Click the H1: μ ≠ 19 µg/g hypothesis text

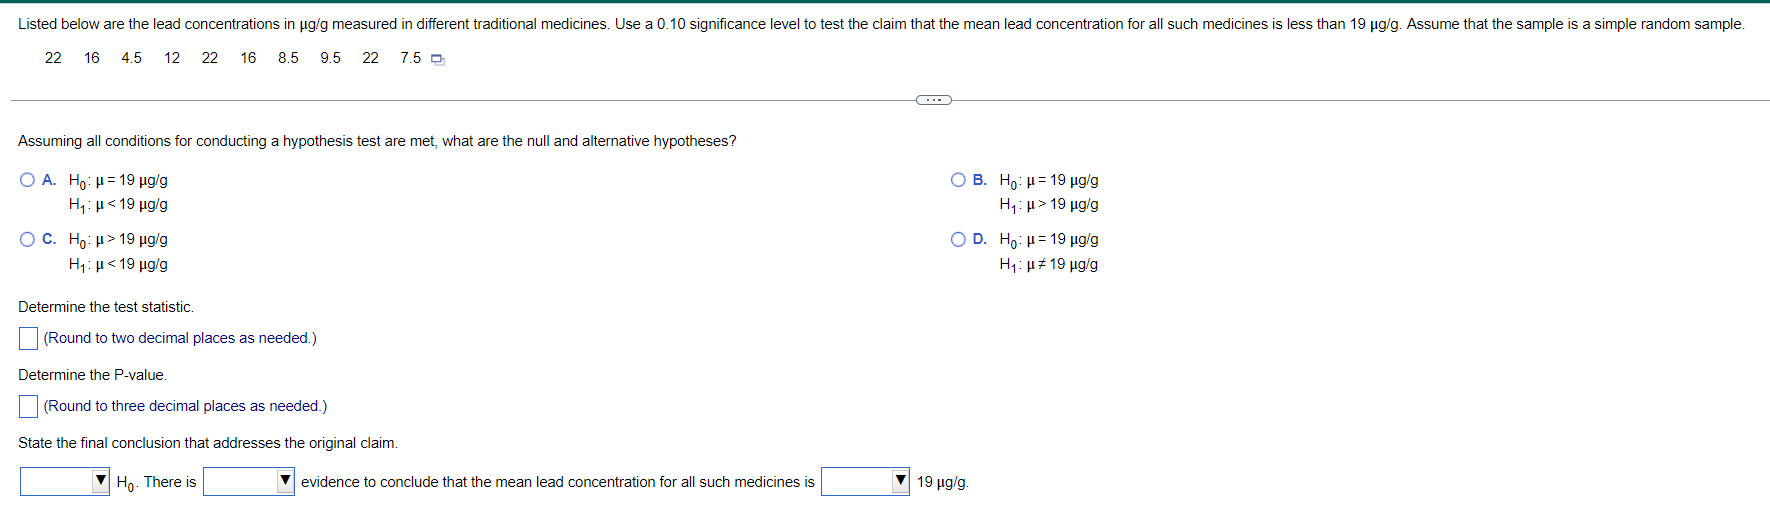coord(1048,265)
